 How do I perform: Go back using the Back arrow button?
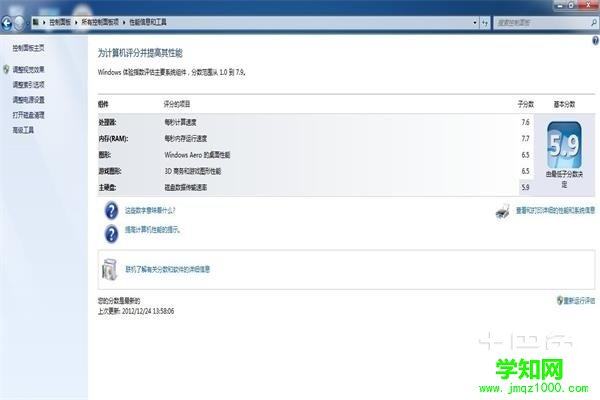(x=7, y=23)
